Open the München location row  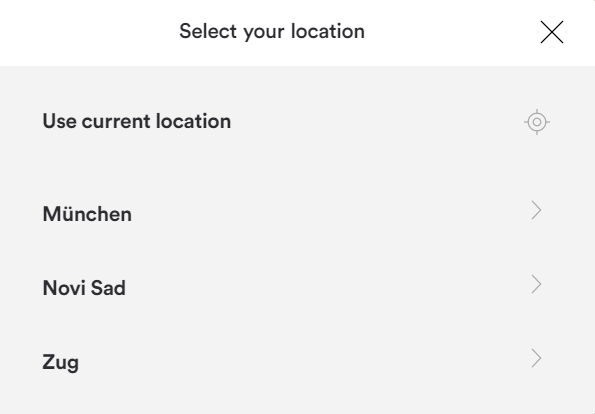pos(298,213)
